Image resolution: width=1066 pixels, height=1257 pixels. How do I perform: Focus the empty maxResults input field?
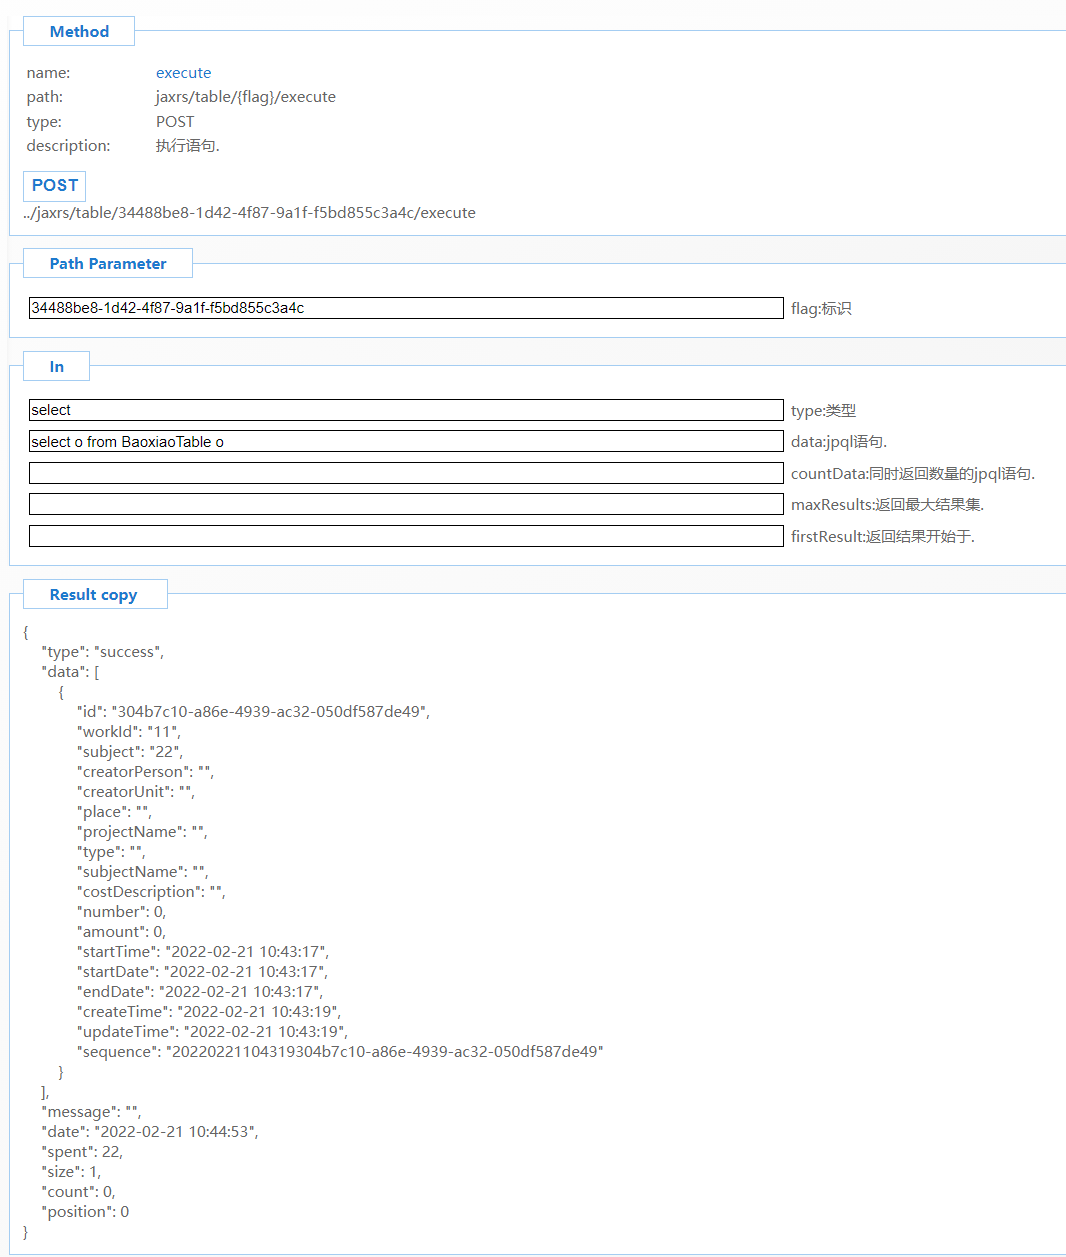pos(405,505)
